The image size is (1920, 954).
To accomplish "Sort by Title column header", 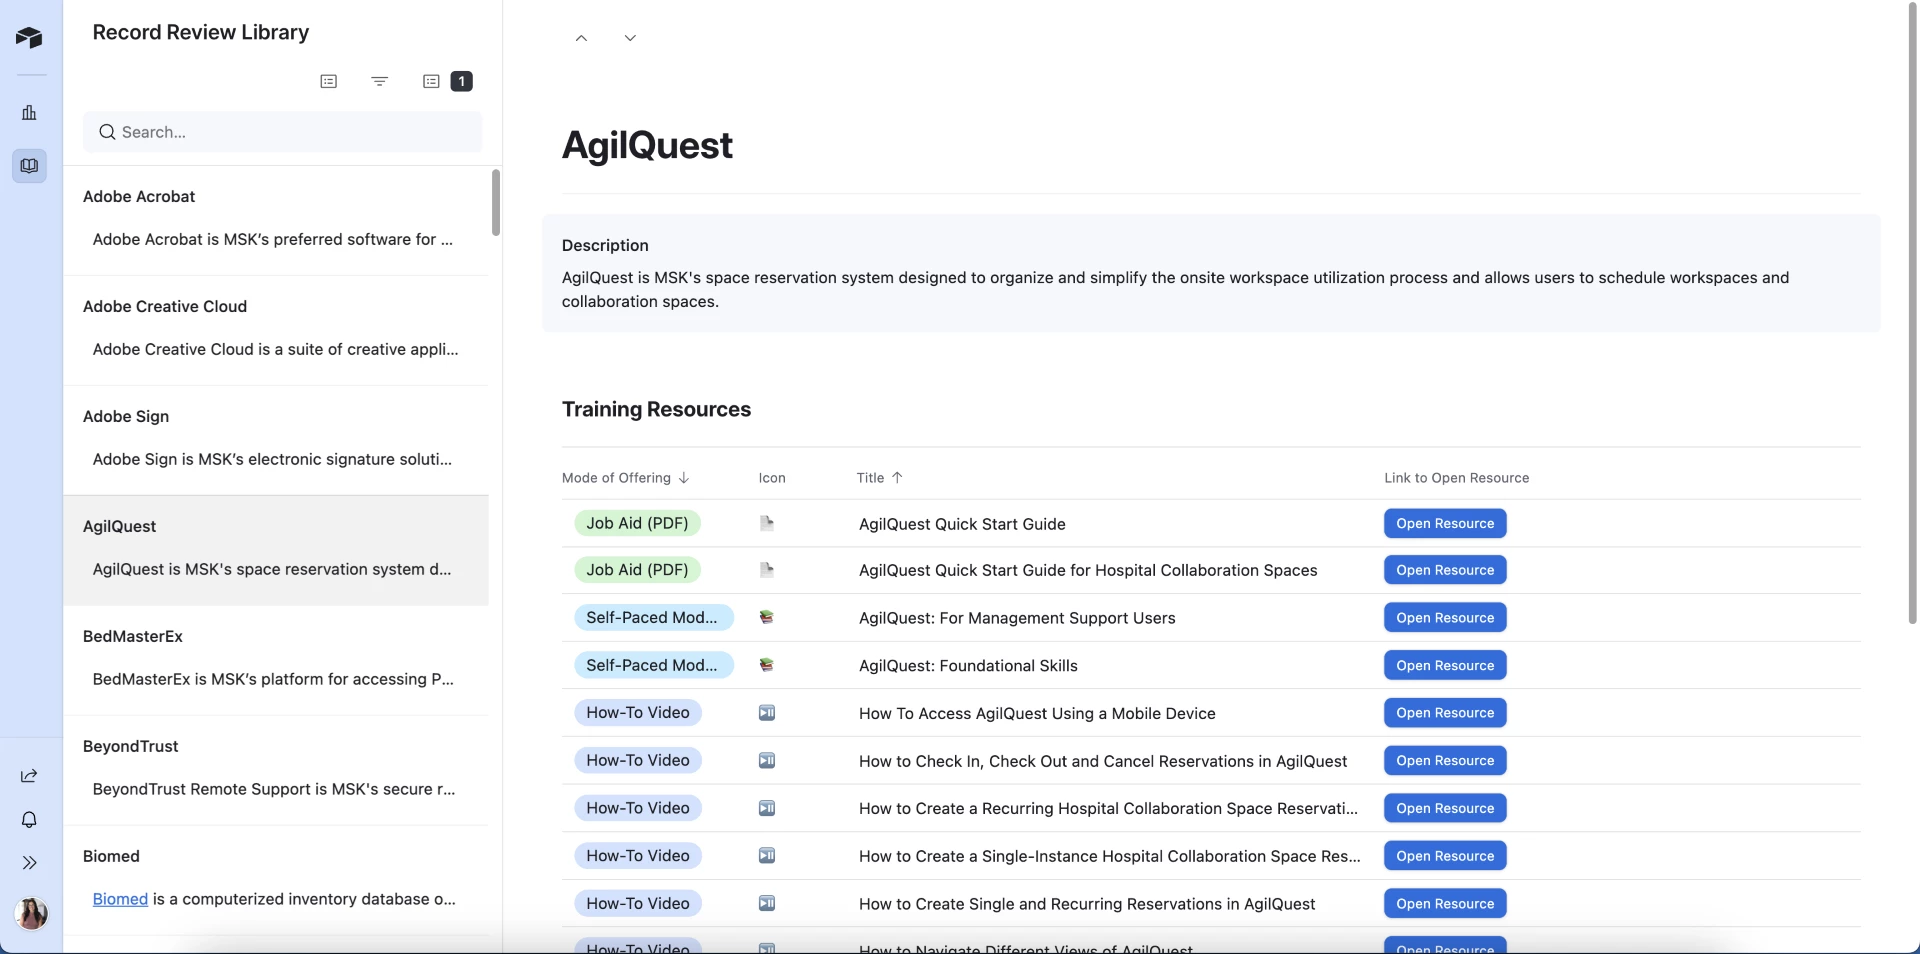I will pyautogui.click(x=880, y=478).
